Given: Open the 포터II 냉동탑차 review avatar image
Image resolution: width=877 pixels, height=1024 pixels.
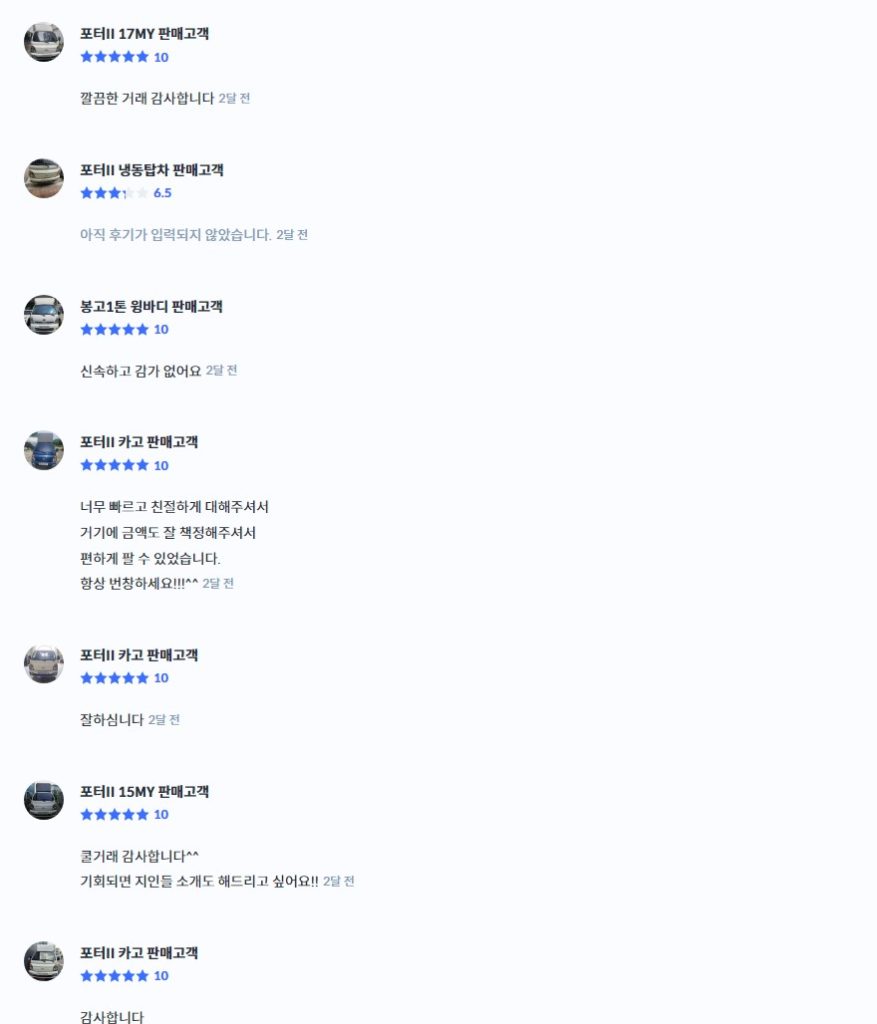Looking at the screenshot, I should point(44,178).
